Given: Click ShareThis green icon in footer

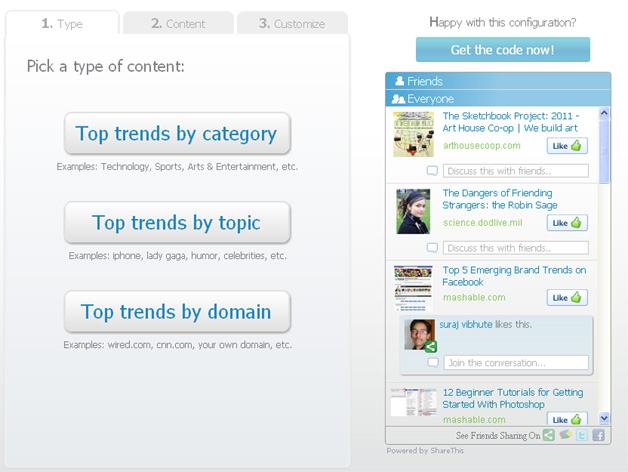Looking at the screenshot, I should click(549, 435).
